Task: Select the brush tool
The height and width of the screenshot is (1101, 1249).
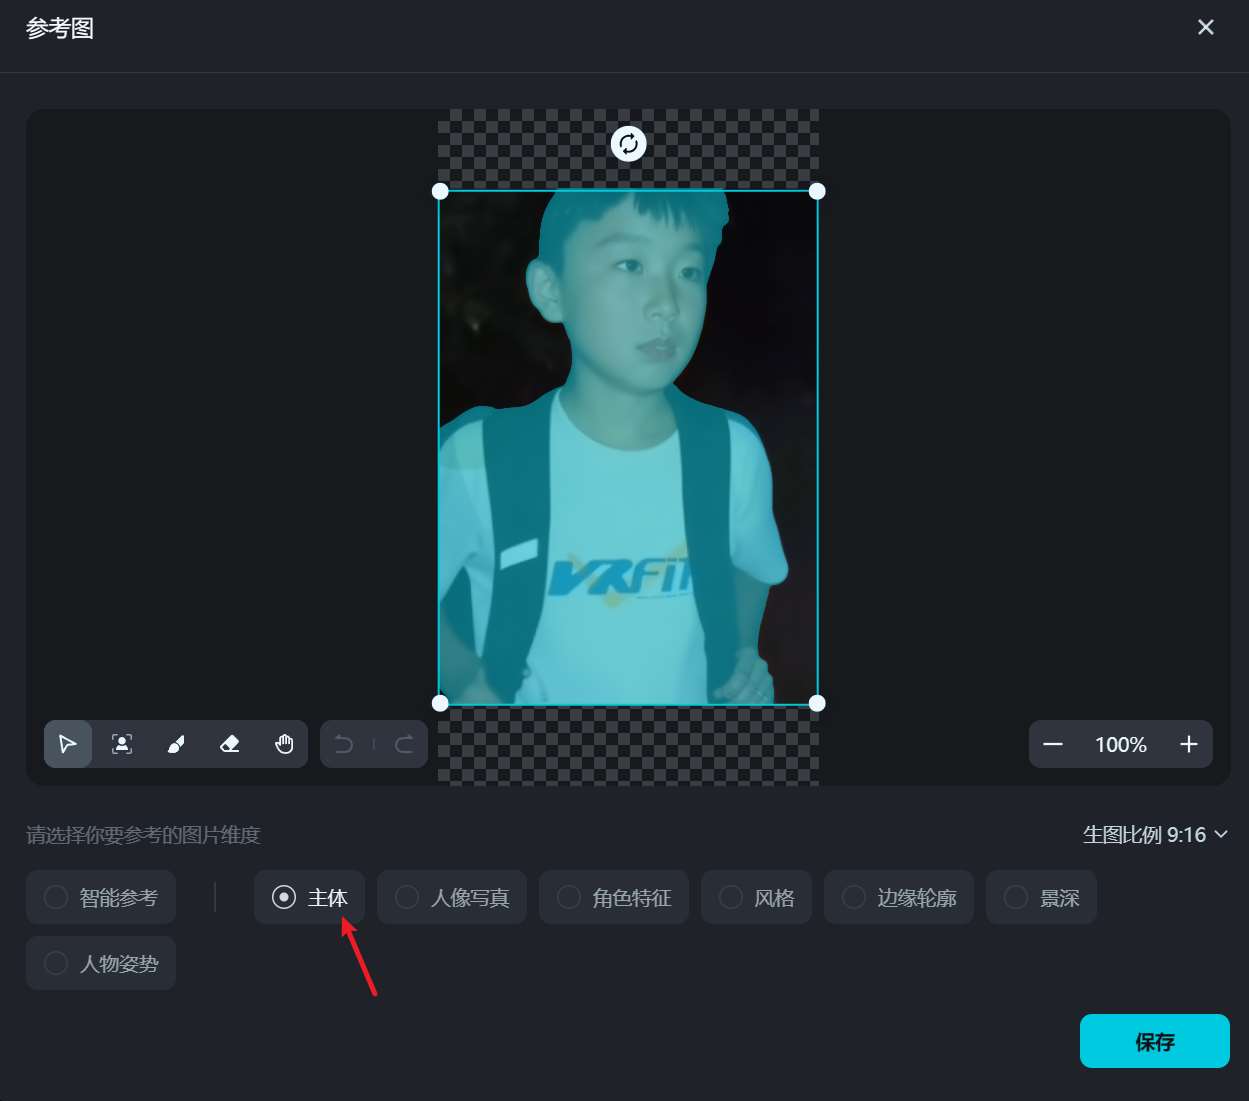Action: coord(175,744)
